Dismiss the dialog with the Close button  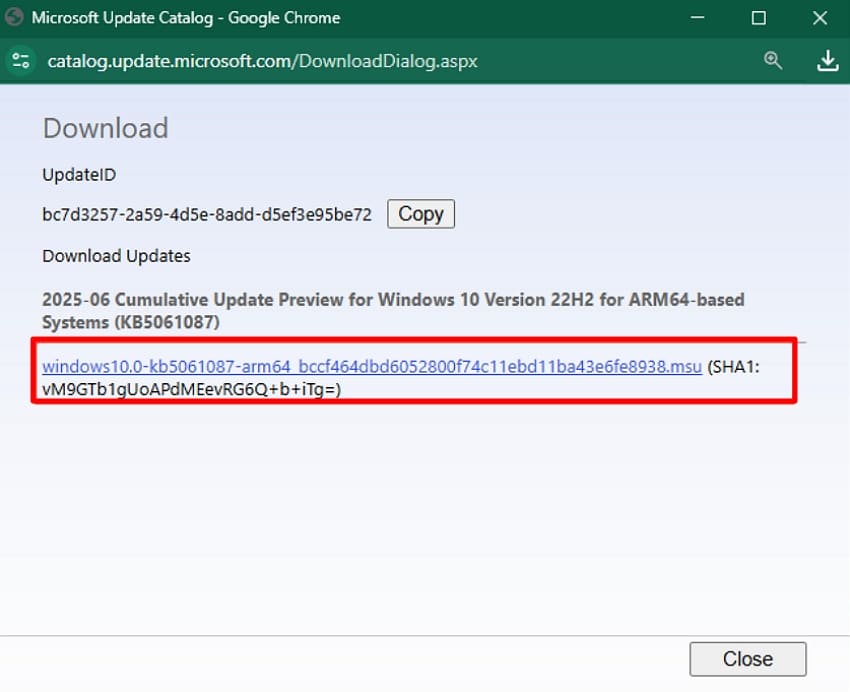(x=747, y=658)
